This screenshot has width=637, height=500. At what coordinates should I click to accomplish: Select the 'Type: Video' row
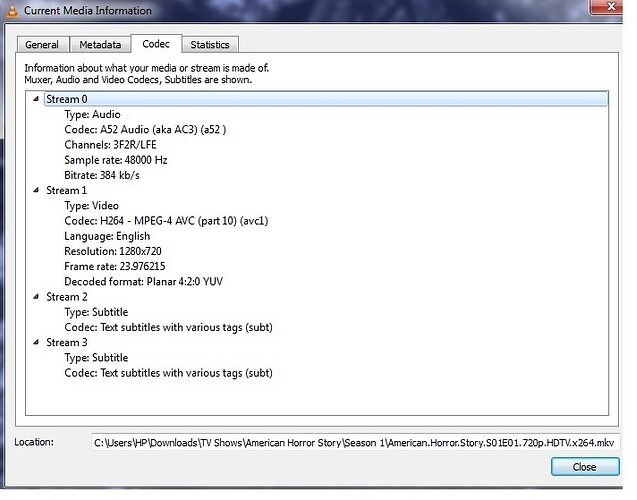(x=91, y=206)
